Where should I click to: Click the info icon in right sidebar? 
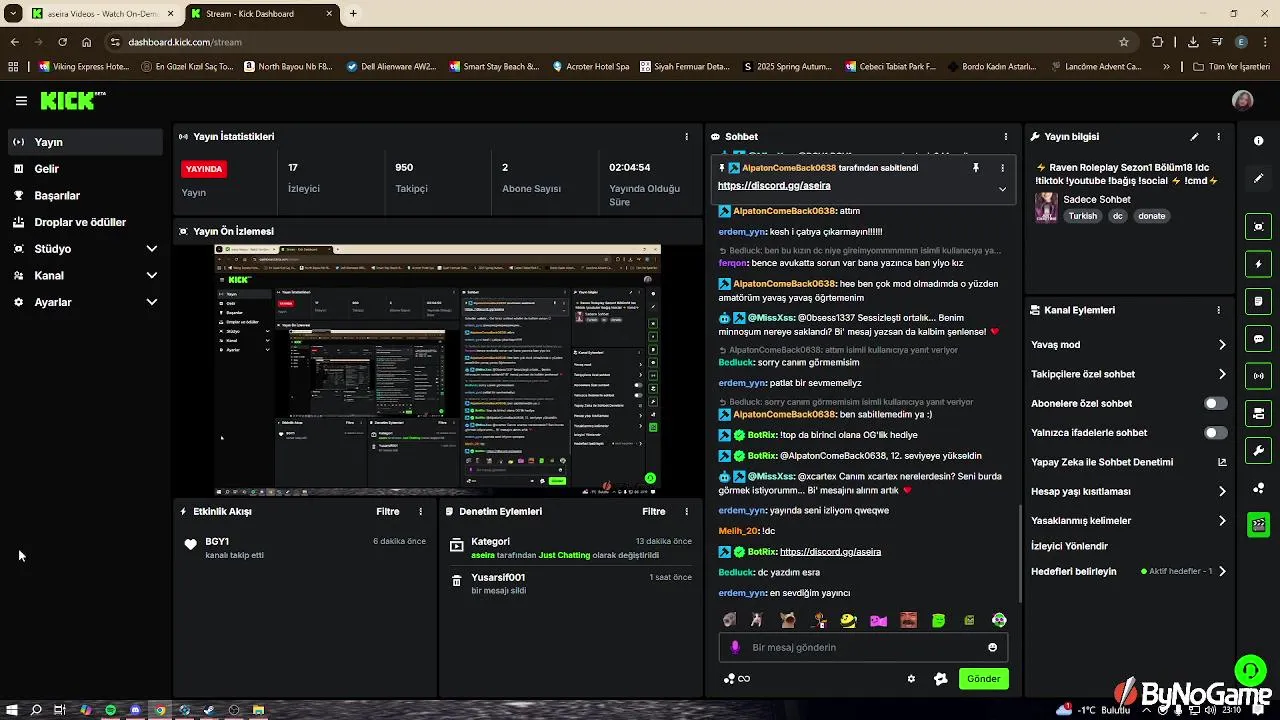[1258, 141]
